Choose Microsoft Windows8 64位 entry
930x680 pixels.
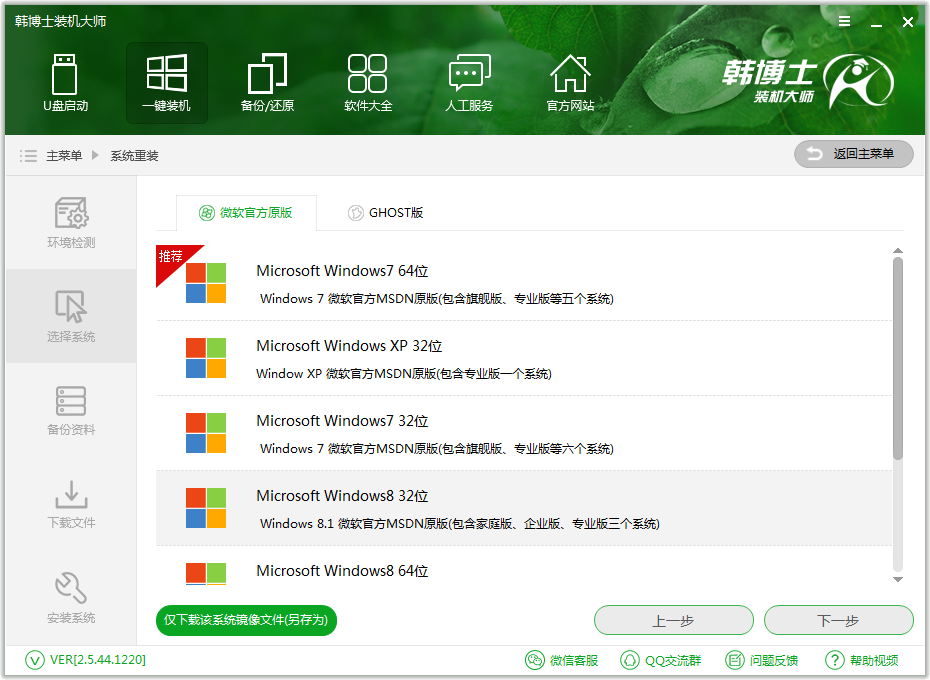tap(524, 565)
